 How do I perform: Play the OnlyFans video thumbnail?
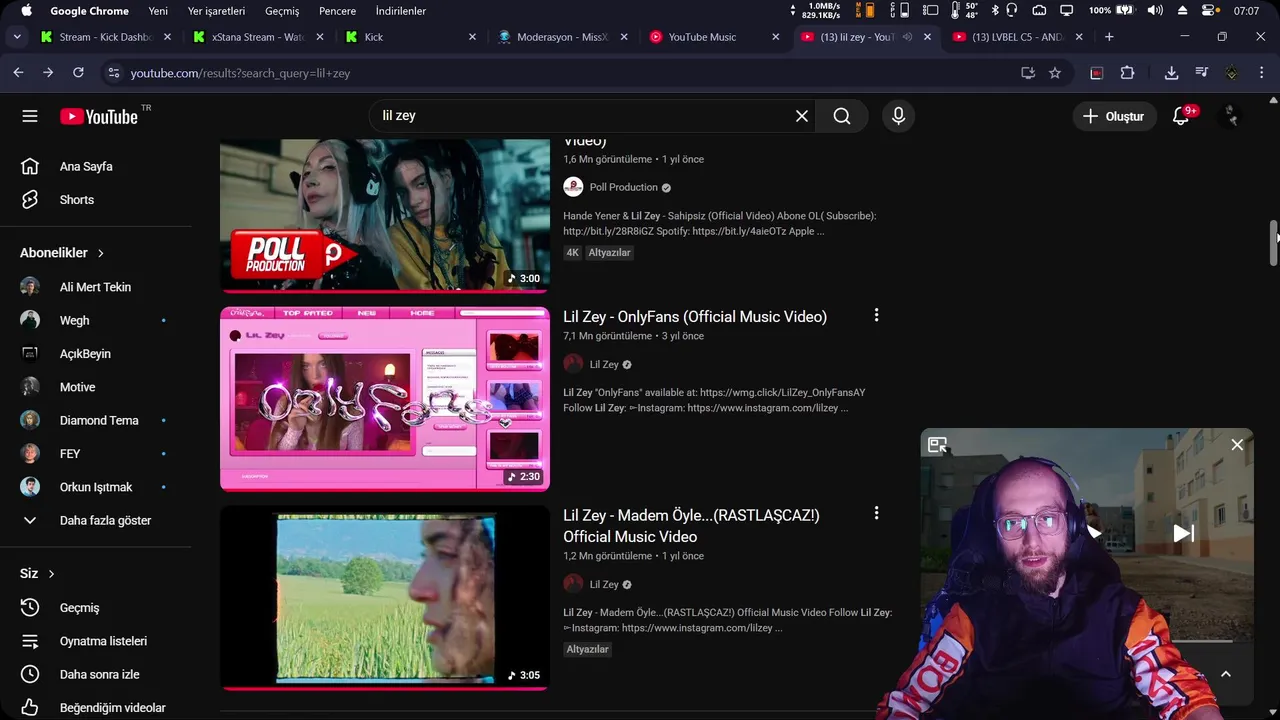385,399
